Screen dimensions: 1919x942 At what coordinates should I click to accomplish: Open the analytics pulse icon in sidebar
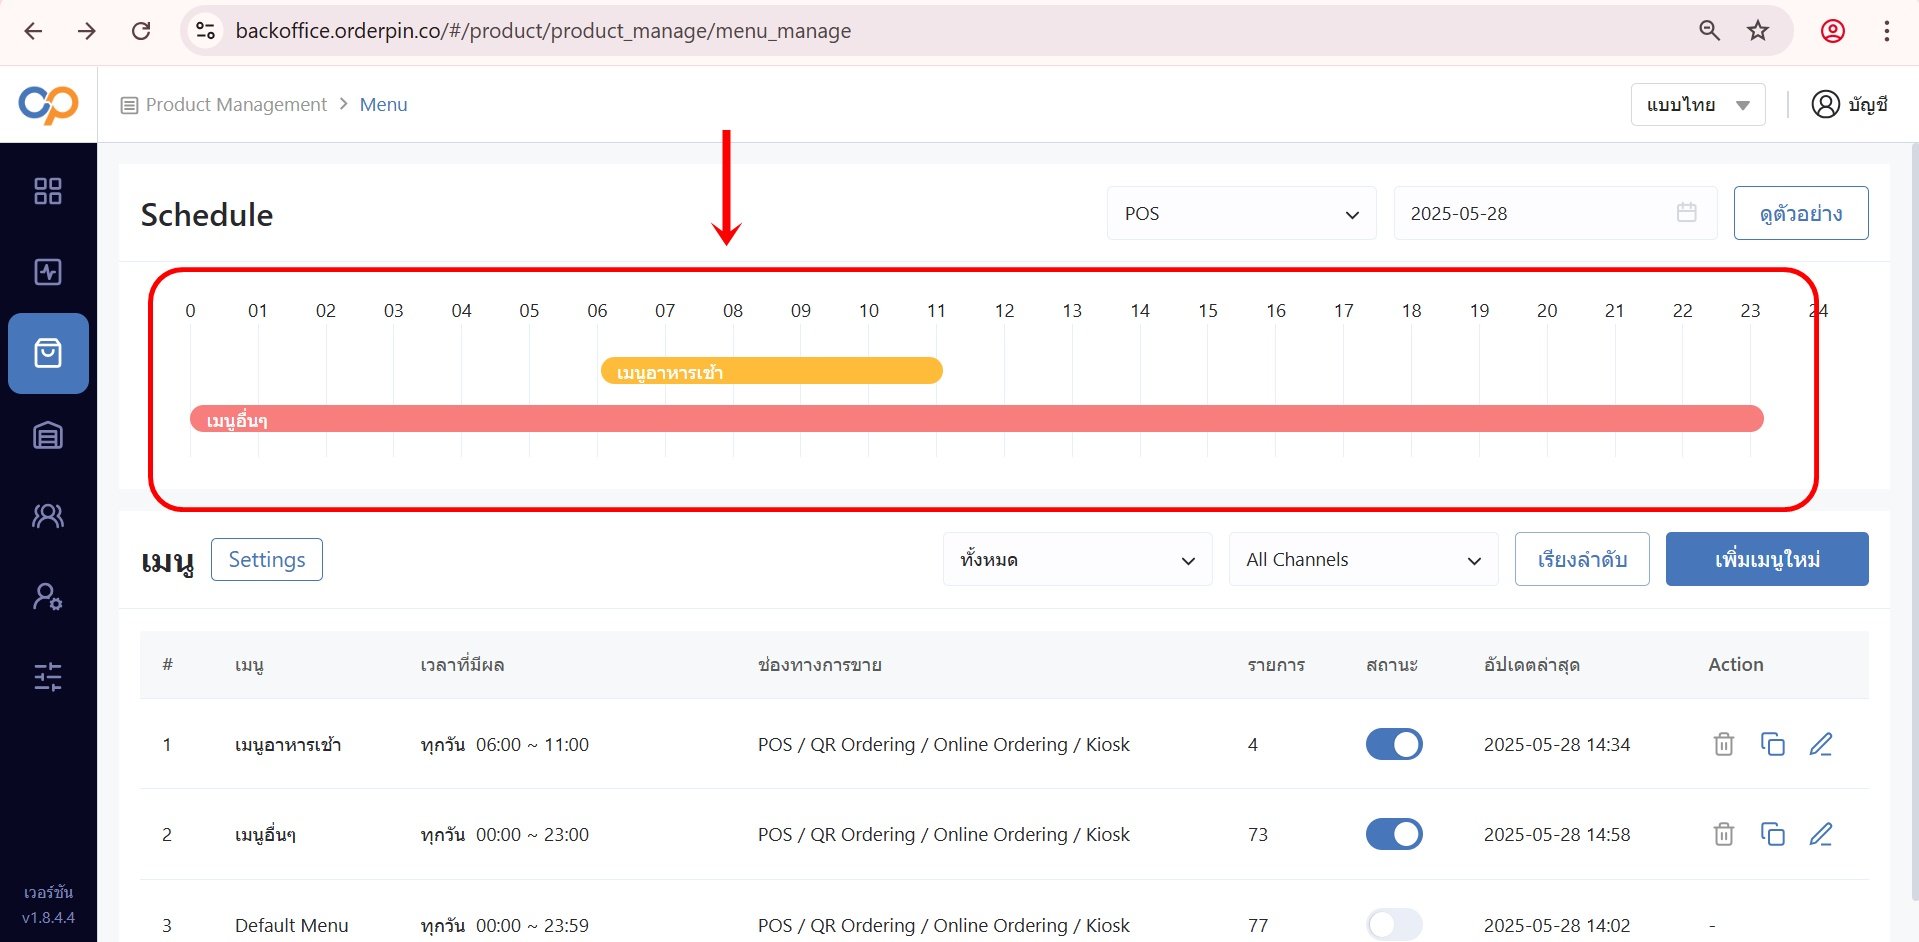[x=48, y=272]
